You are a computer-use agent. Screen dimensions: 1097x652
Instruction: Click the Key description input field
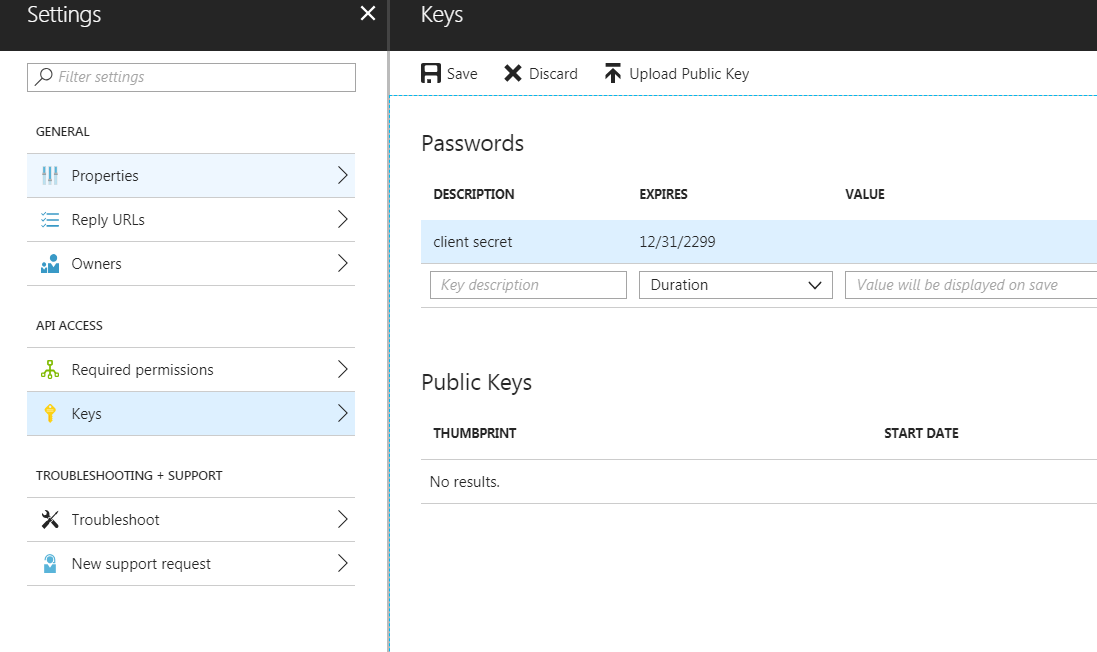(528, 284)
